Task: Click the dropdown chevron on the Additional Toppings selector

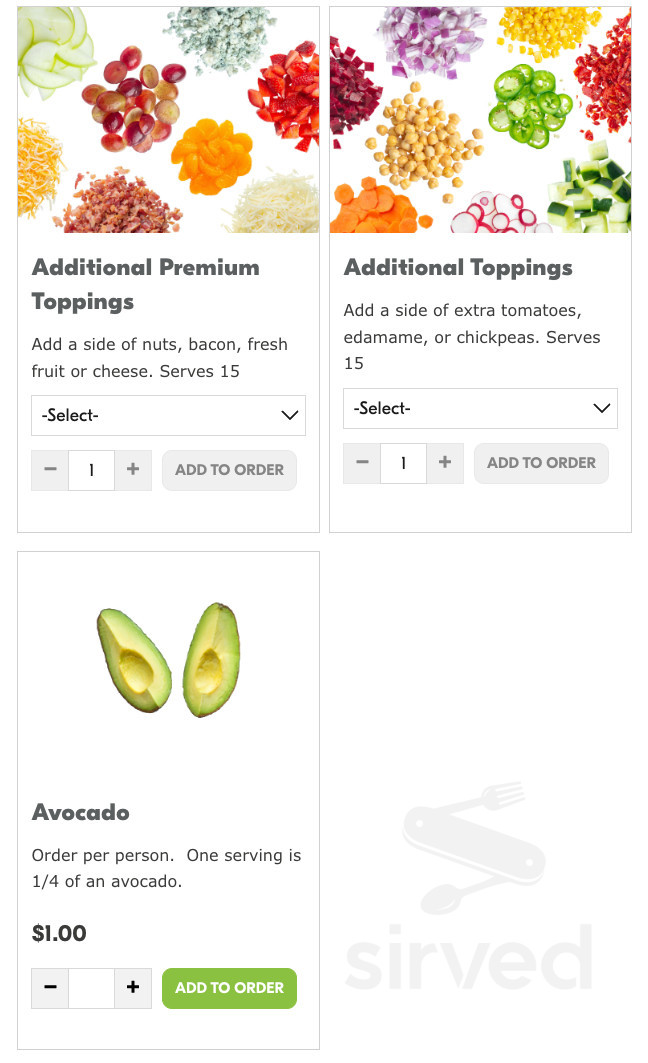Action: click(601, 408)
